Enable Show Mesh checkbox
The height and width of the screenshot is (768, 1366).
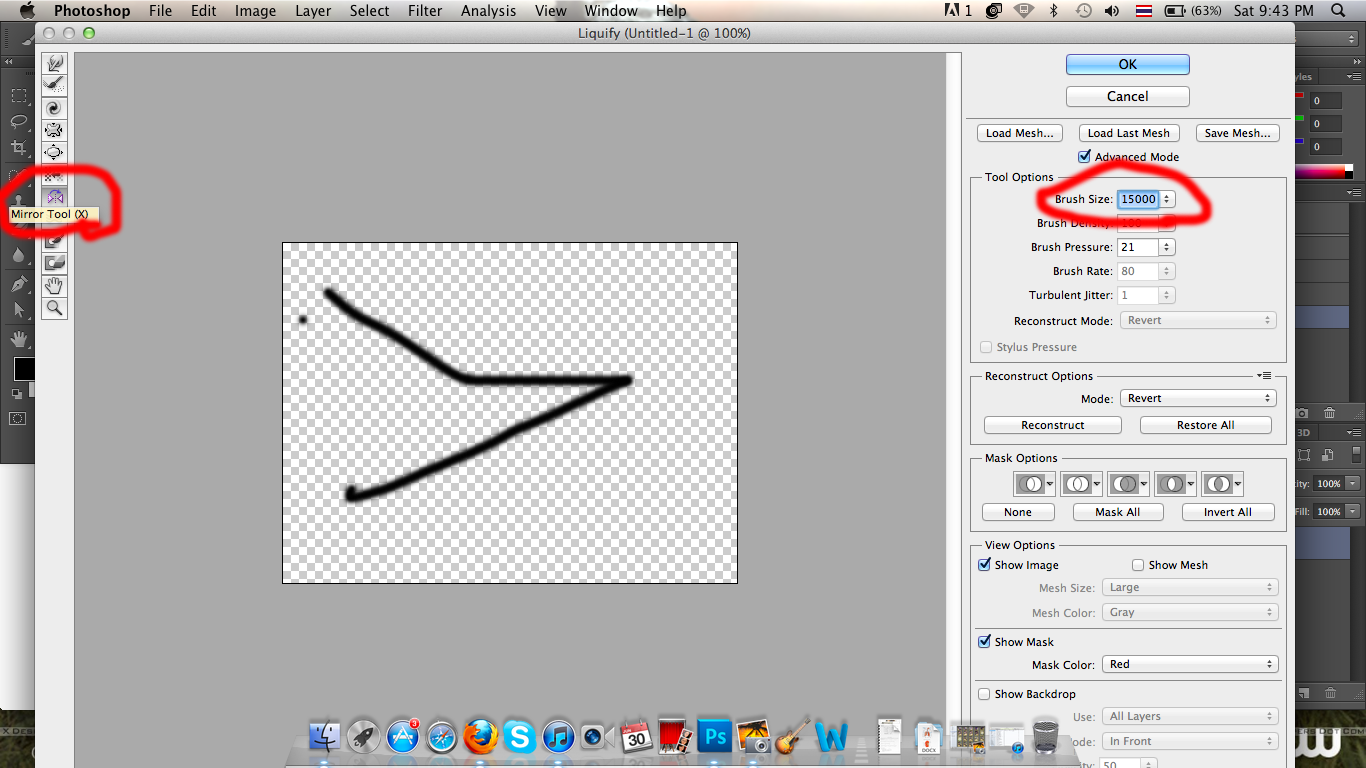(1138, 565)
